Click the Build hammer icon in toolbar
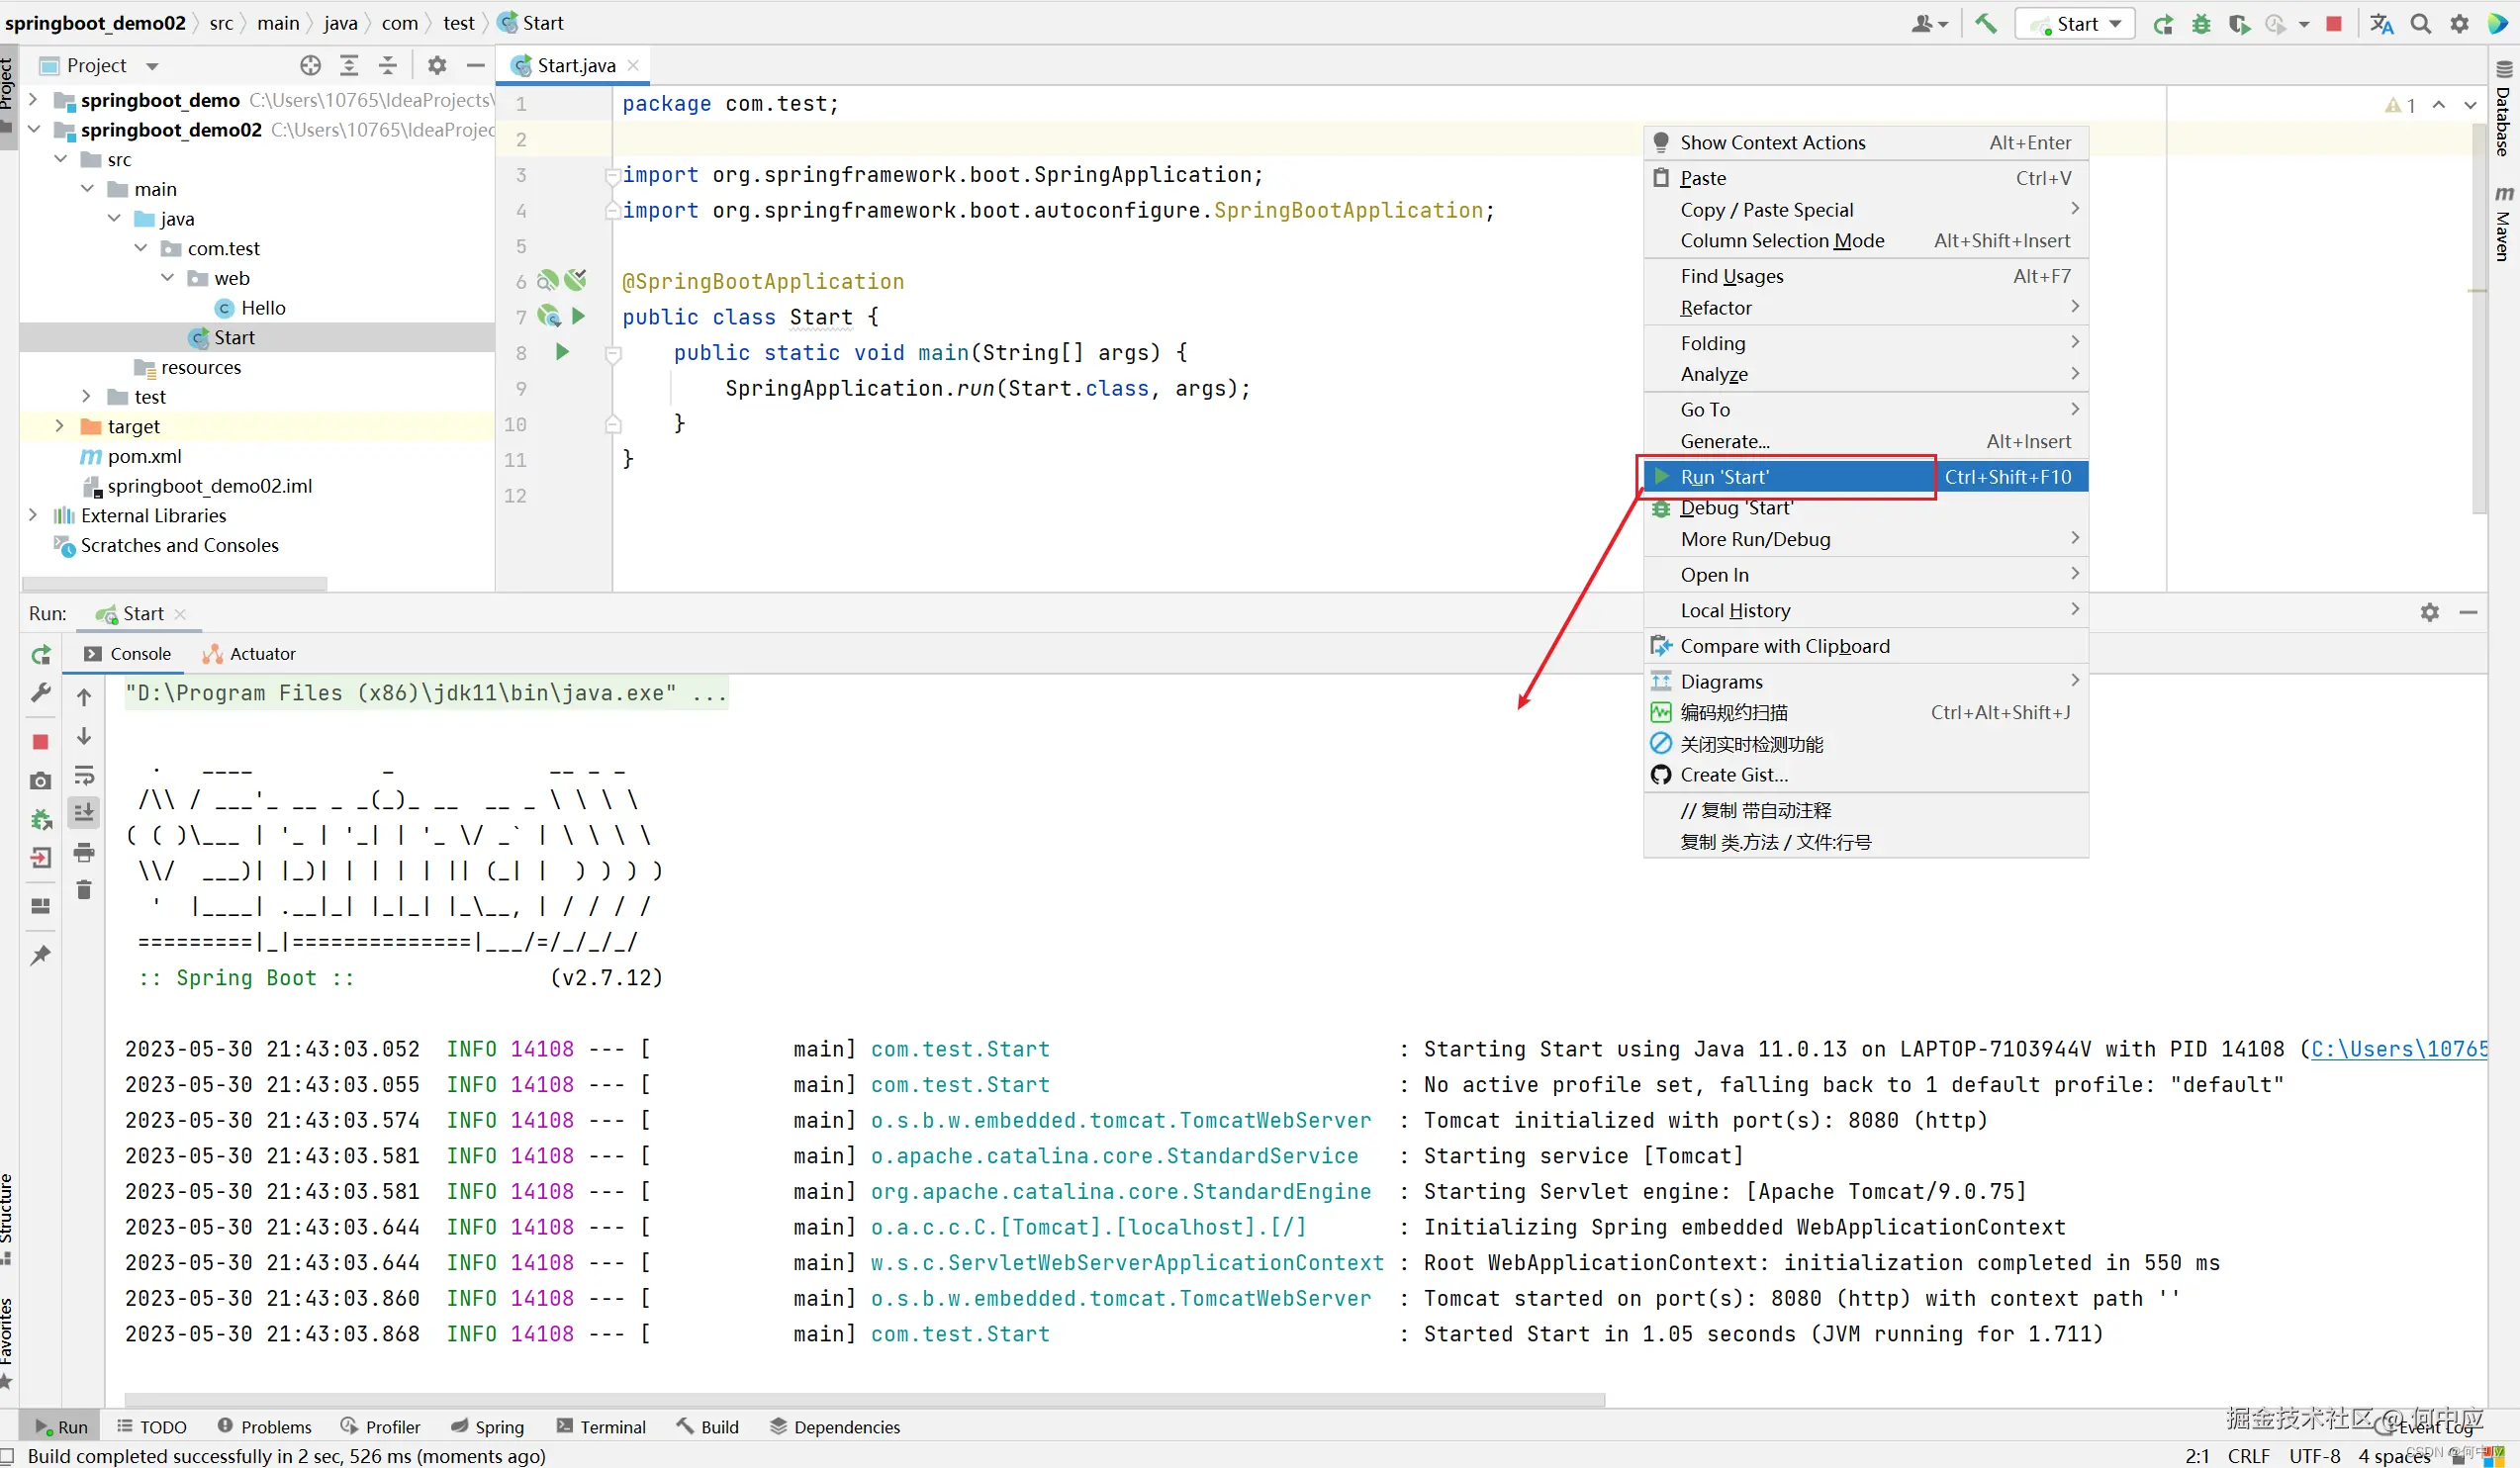This screenshot has width=2520, height=1468. (1986, 23)
